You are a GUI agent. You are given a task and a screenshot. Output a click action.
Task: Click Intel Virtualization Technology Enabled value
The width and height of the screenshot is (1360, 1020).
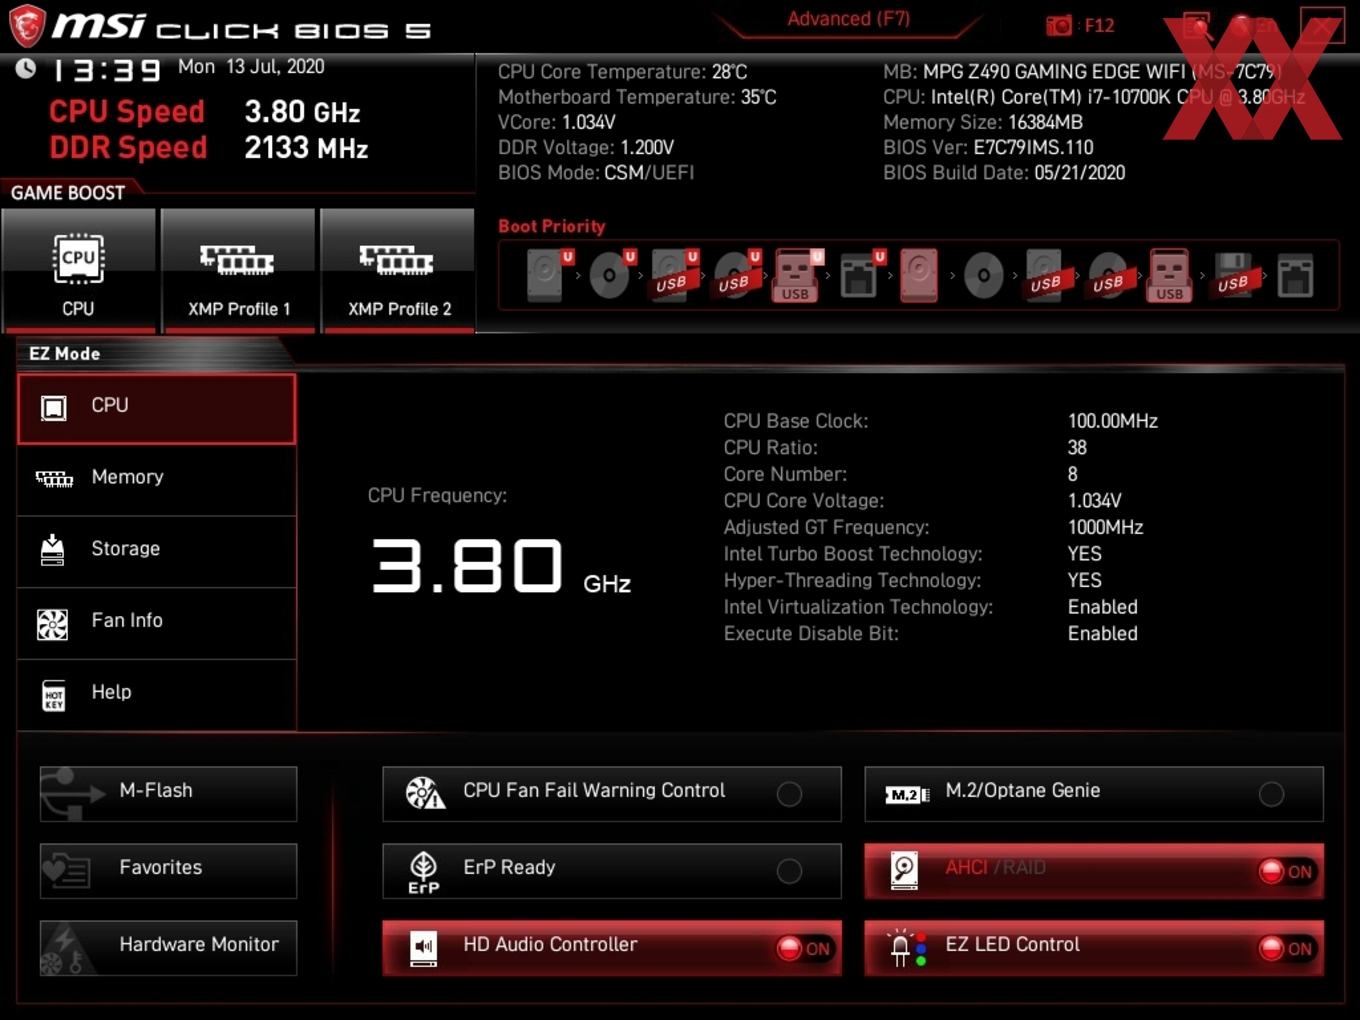tap(1102, 607)
